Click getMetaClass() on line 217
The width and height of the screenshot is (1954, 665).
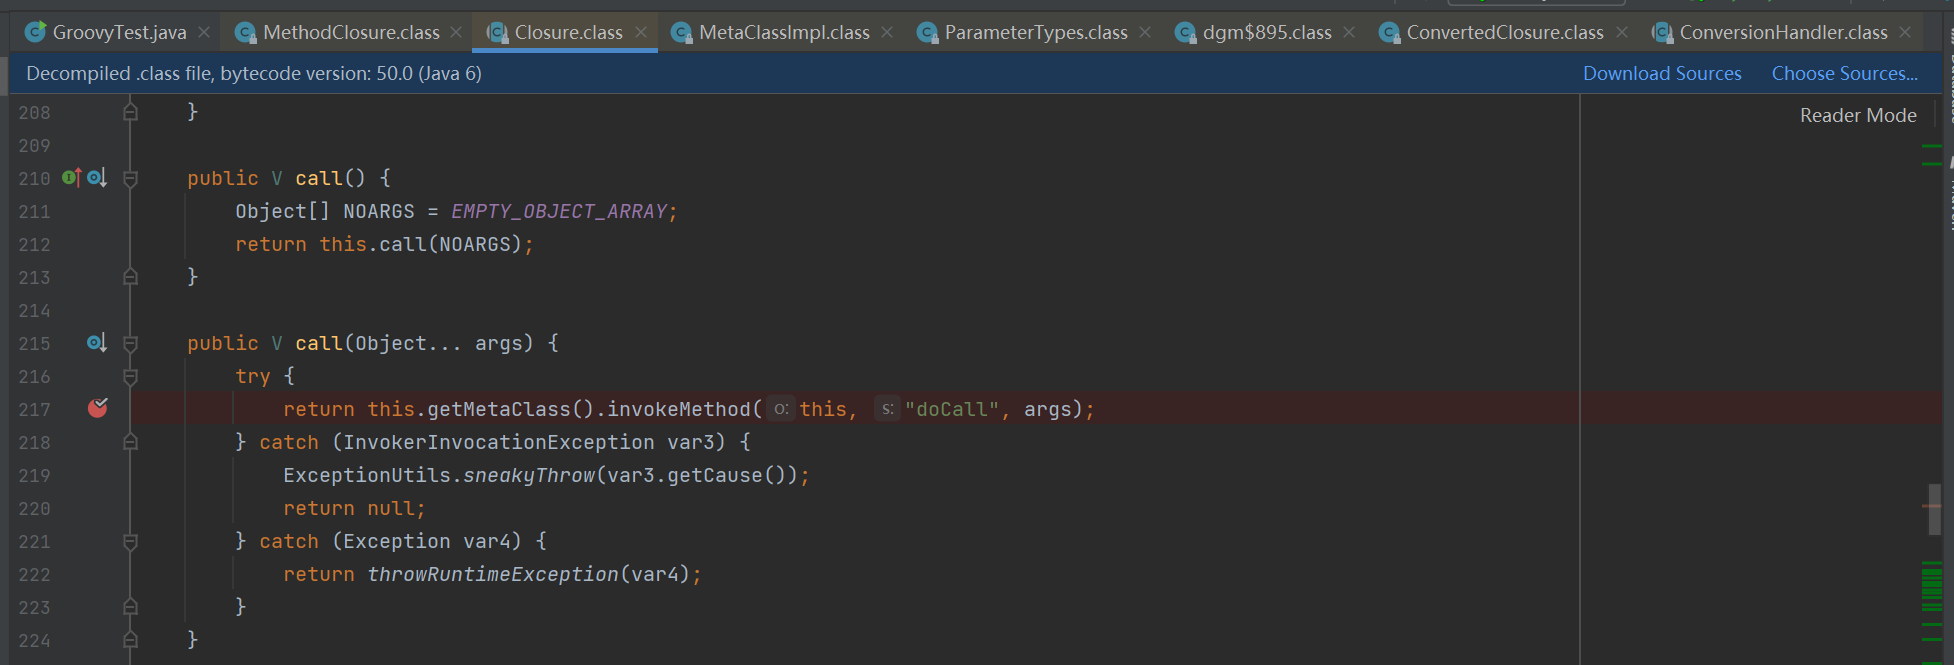(512, 409)
